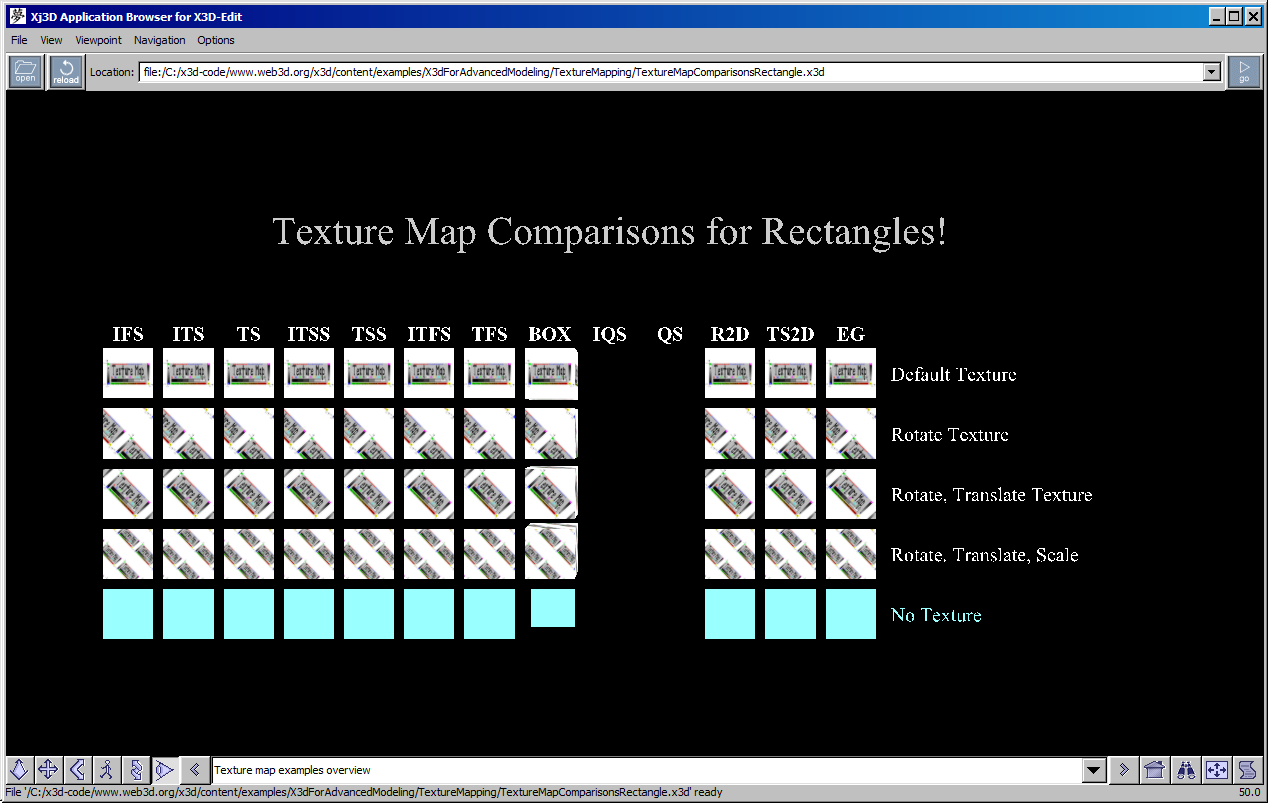This screenshot has height=803, width=1268.
Task: Expand the Location address bar dropdown
Action: [x=1210, y=71]
